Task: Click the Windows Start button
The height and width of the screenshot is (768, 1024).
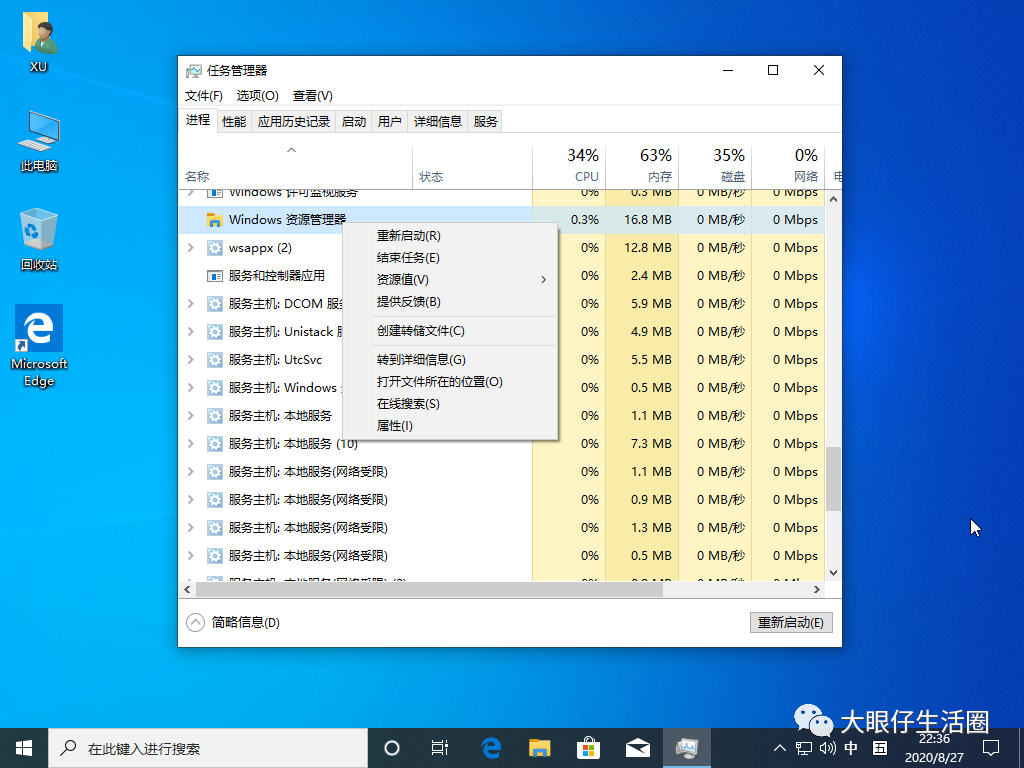Action: pos(22,747)
